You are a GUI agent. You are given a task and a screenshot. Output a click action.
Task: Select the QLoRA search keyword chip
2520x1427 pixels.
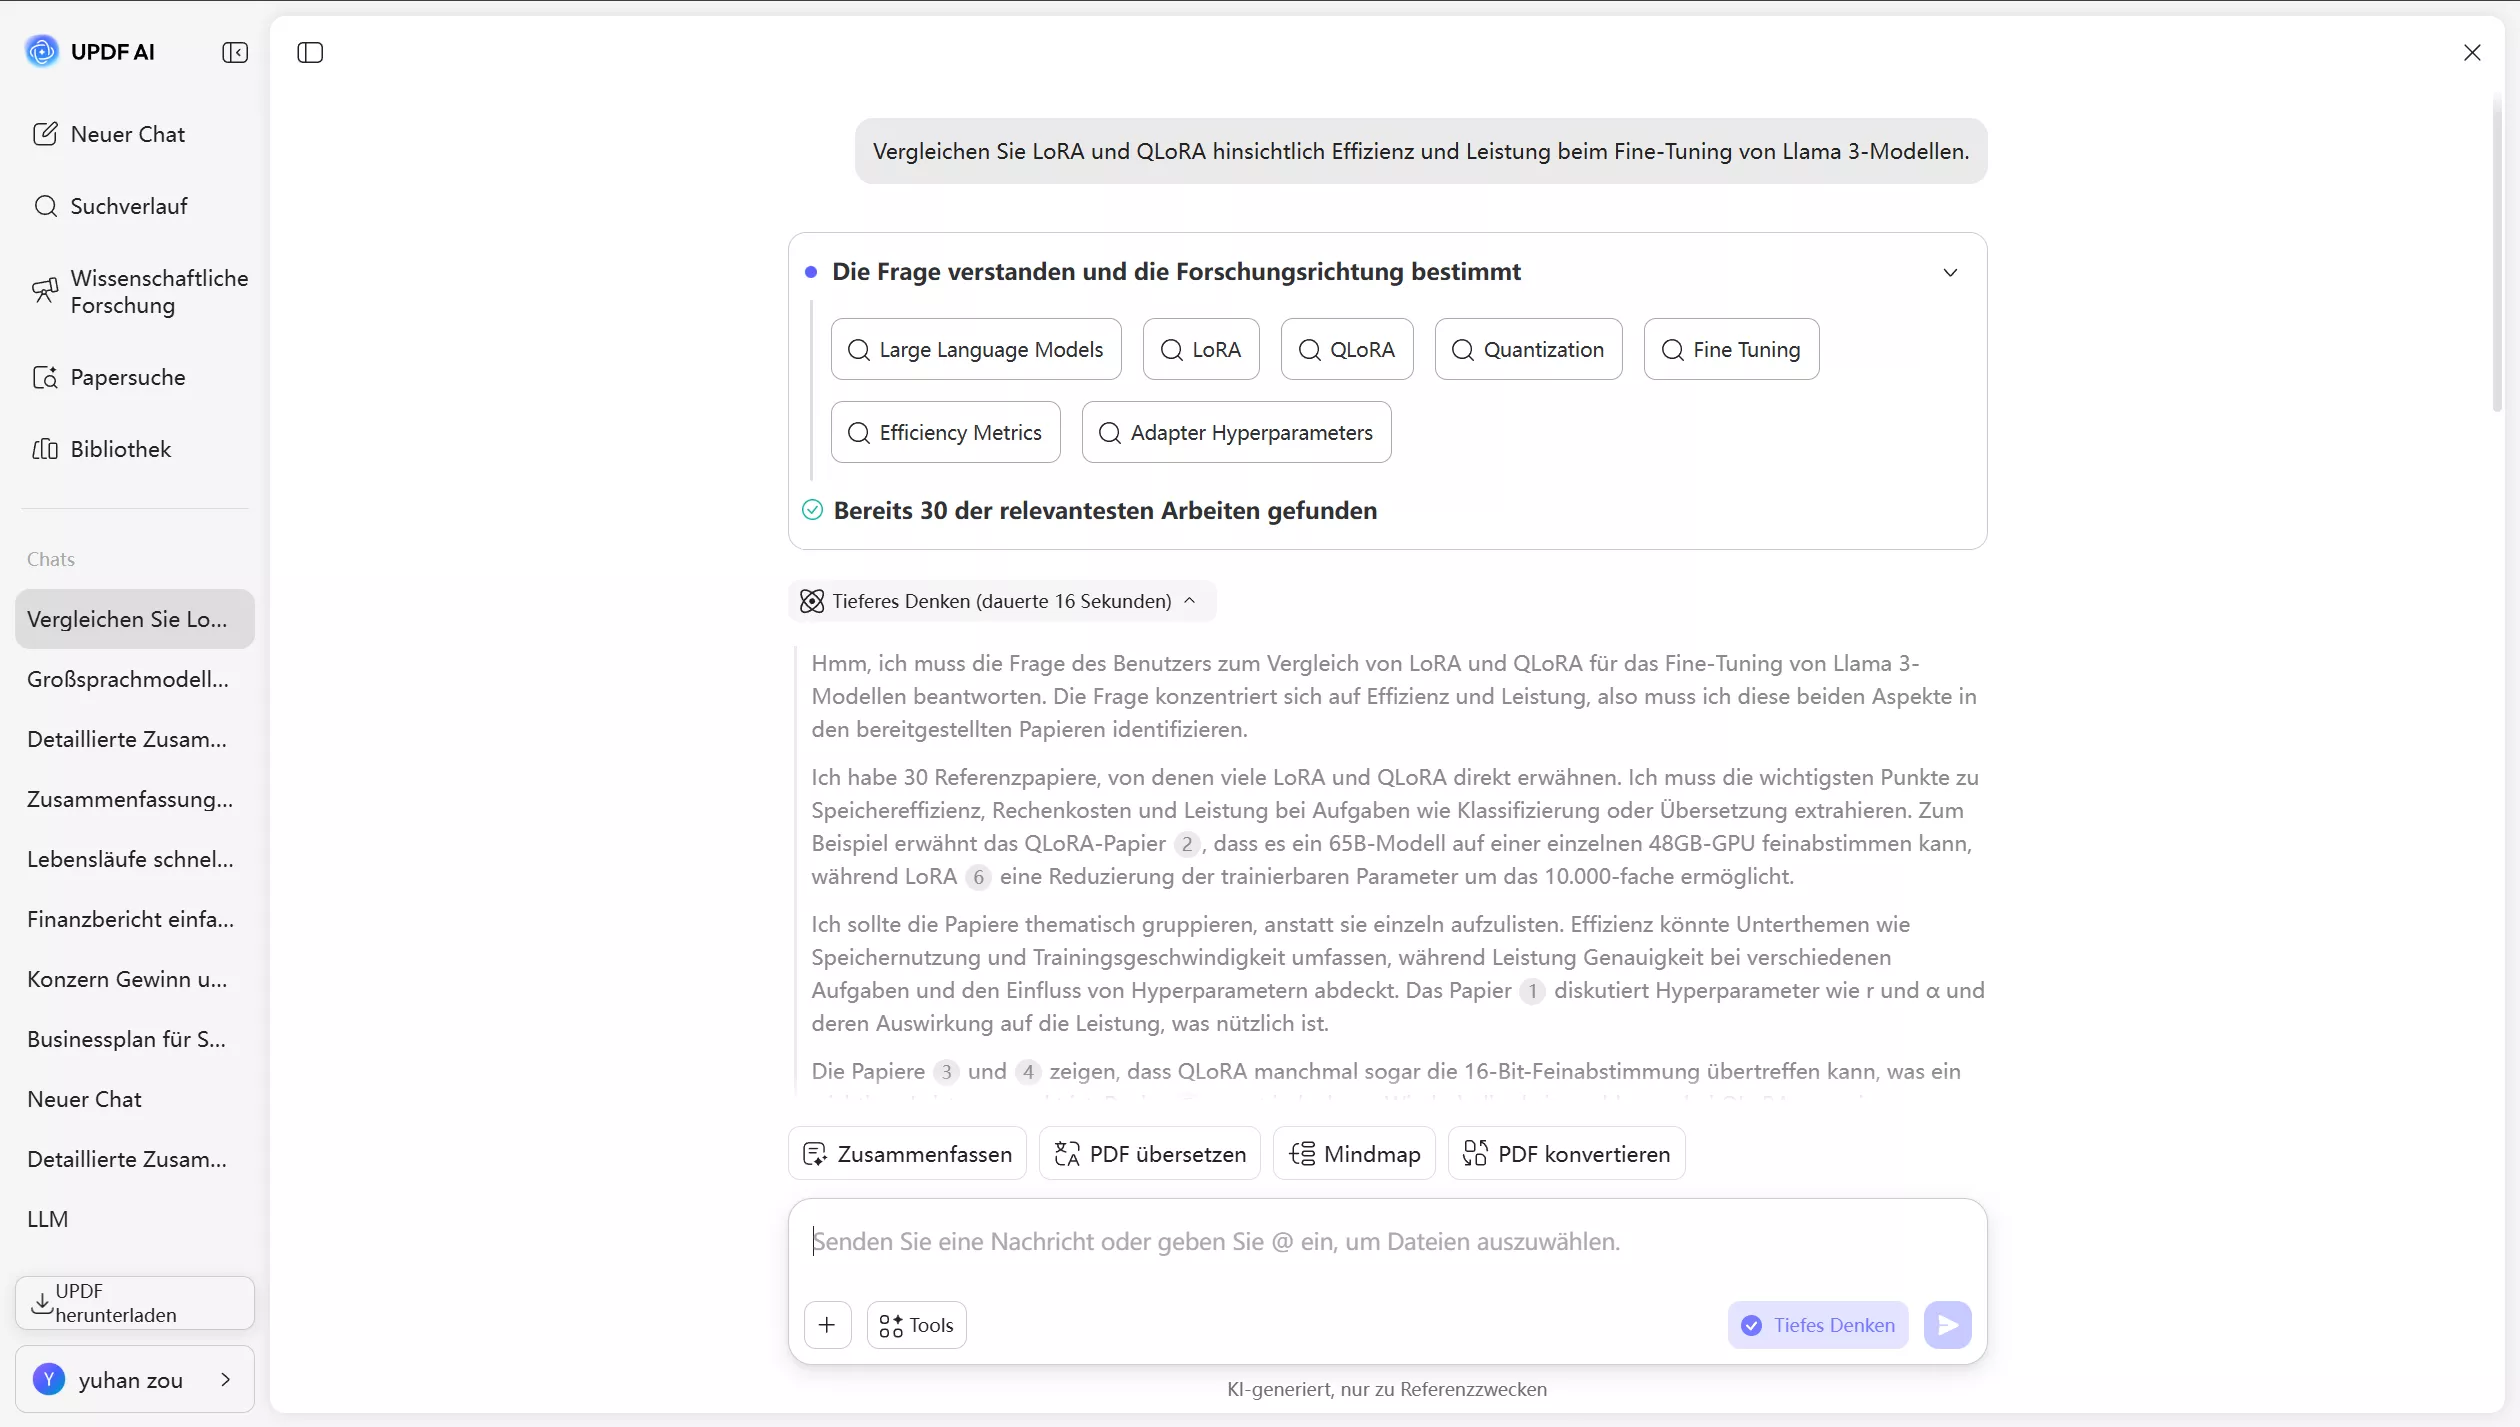coord(1346,349)
